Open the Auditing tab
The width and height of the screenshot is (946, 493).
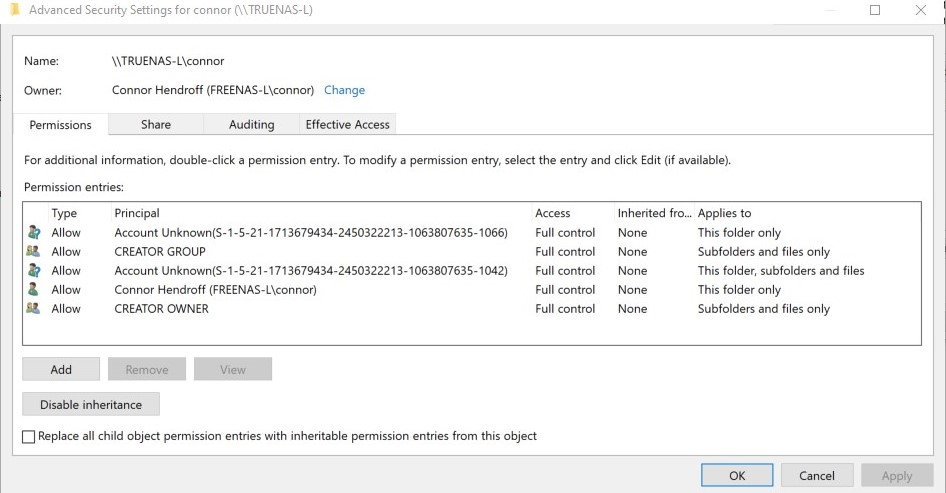click(251, 125)
